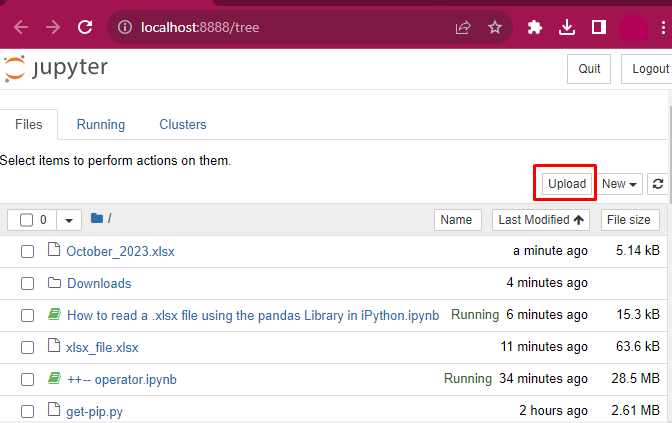Switch to the Clusters tab
The height and width of the screenshot is (423, 672).
point(183,125)
